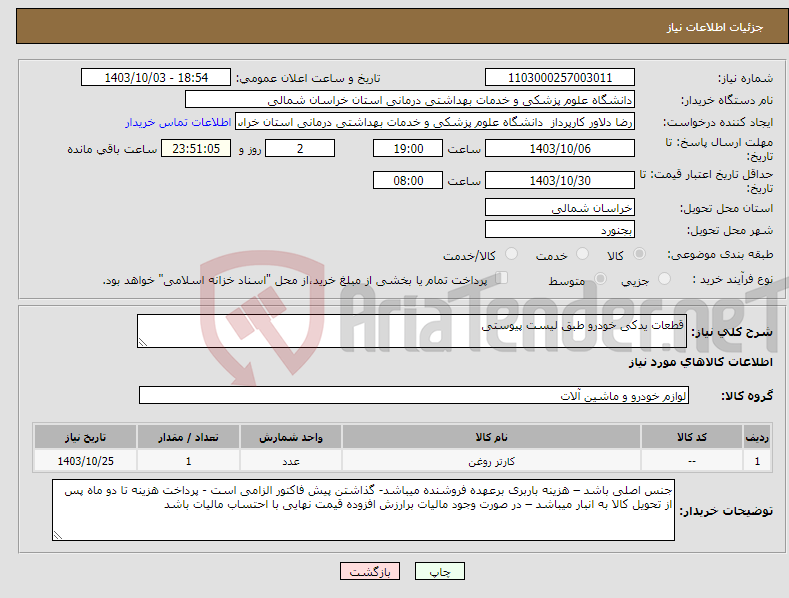Select the خدمت radio button
This screenshot has width=789, height=598.
[582, 254]
